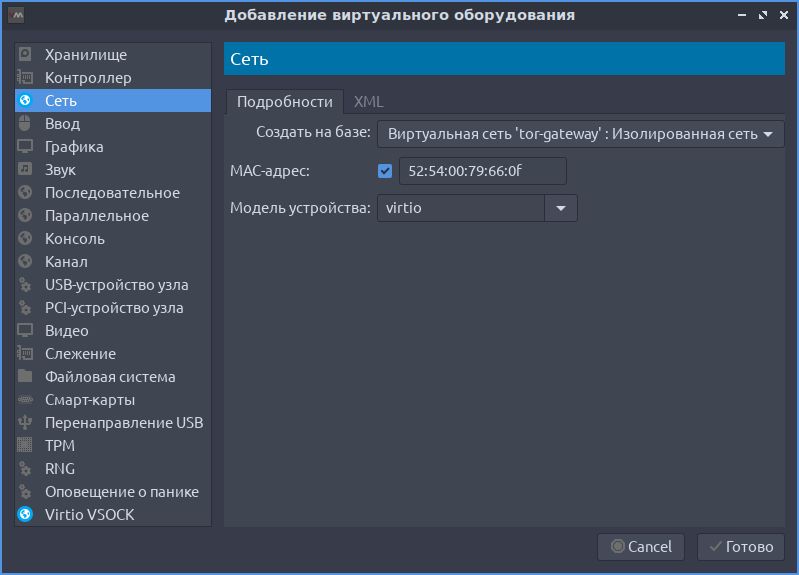Select PCI-устройство узла entry
The width and height of the screenshot is (799, 575).
pos(113,307)
